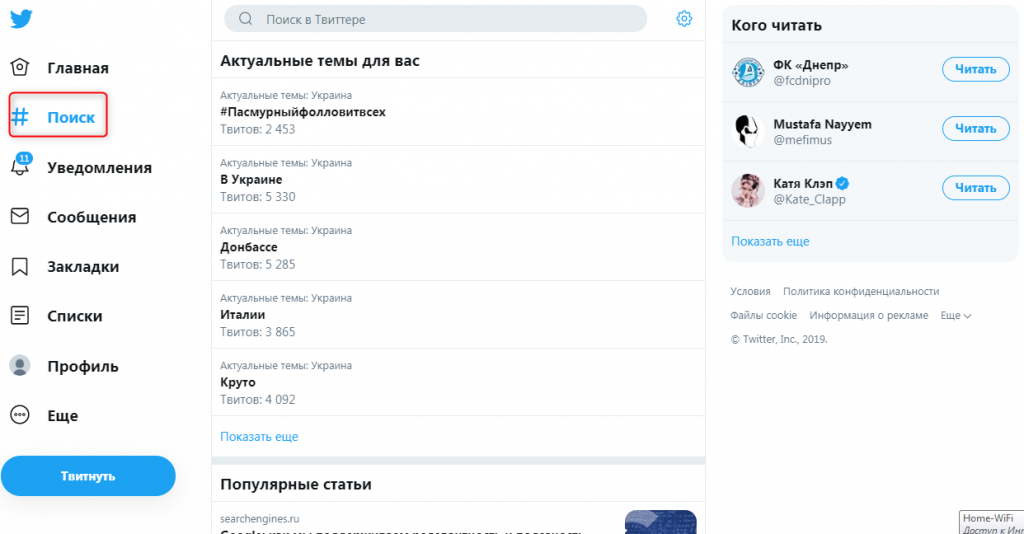Open Сообщения in the sidebar
1024x534 pixels.
[x=91, y=217]
